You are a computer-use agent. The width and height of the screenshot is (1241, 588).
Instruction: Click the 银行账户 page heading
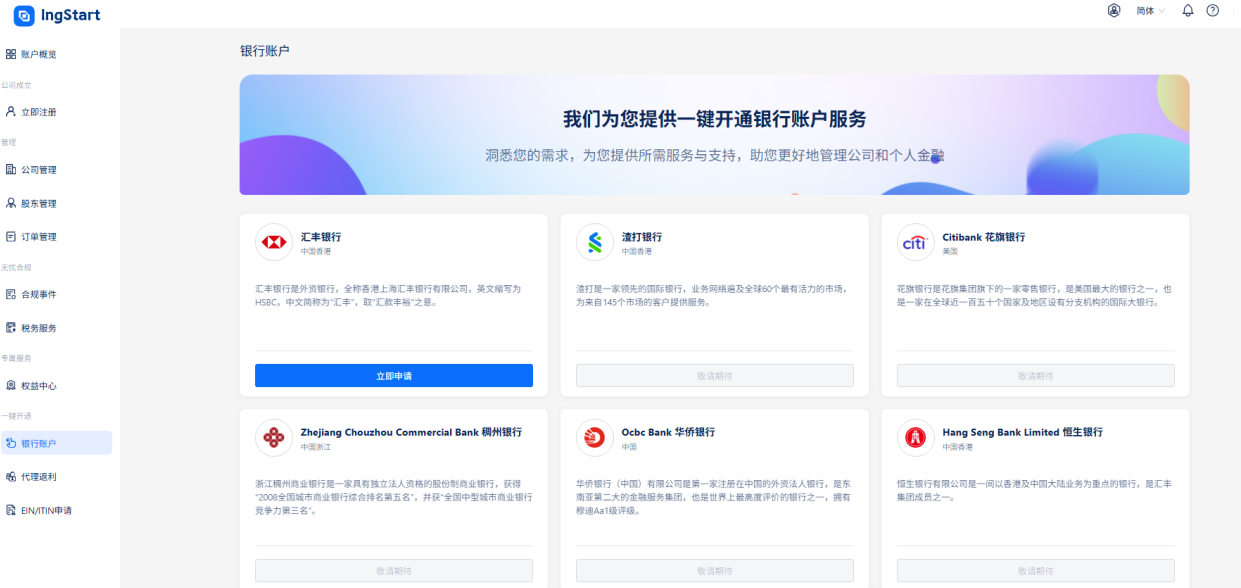265,50
